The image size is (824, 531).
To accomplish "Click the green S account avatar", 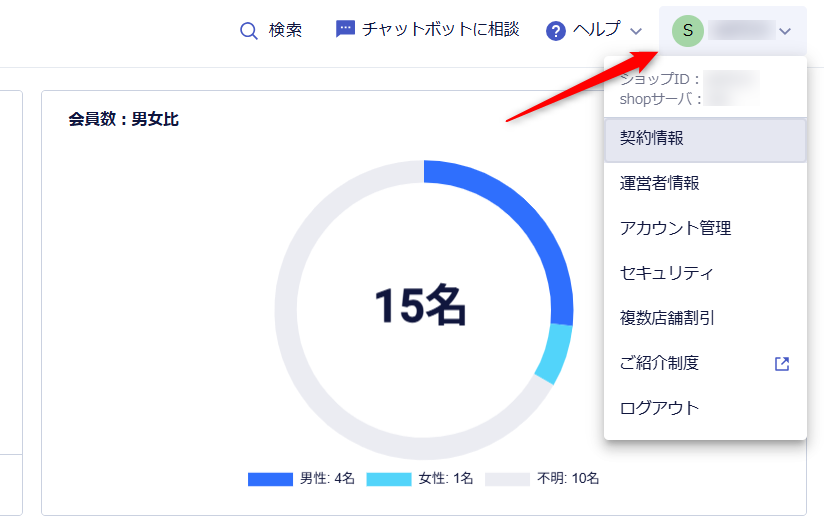I will [x=687, y=31].
